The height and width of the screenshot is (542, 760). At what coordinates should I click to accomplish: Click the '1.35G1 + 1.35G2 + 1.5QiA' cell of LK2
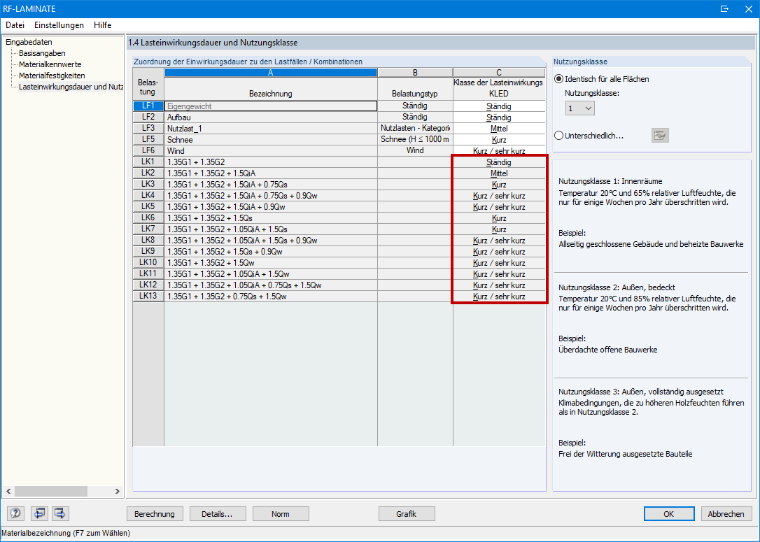pos(270,173)
